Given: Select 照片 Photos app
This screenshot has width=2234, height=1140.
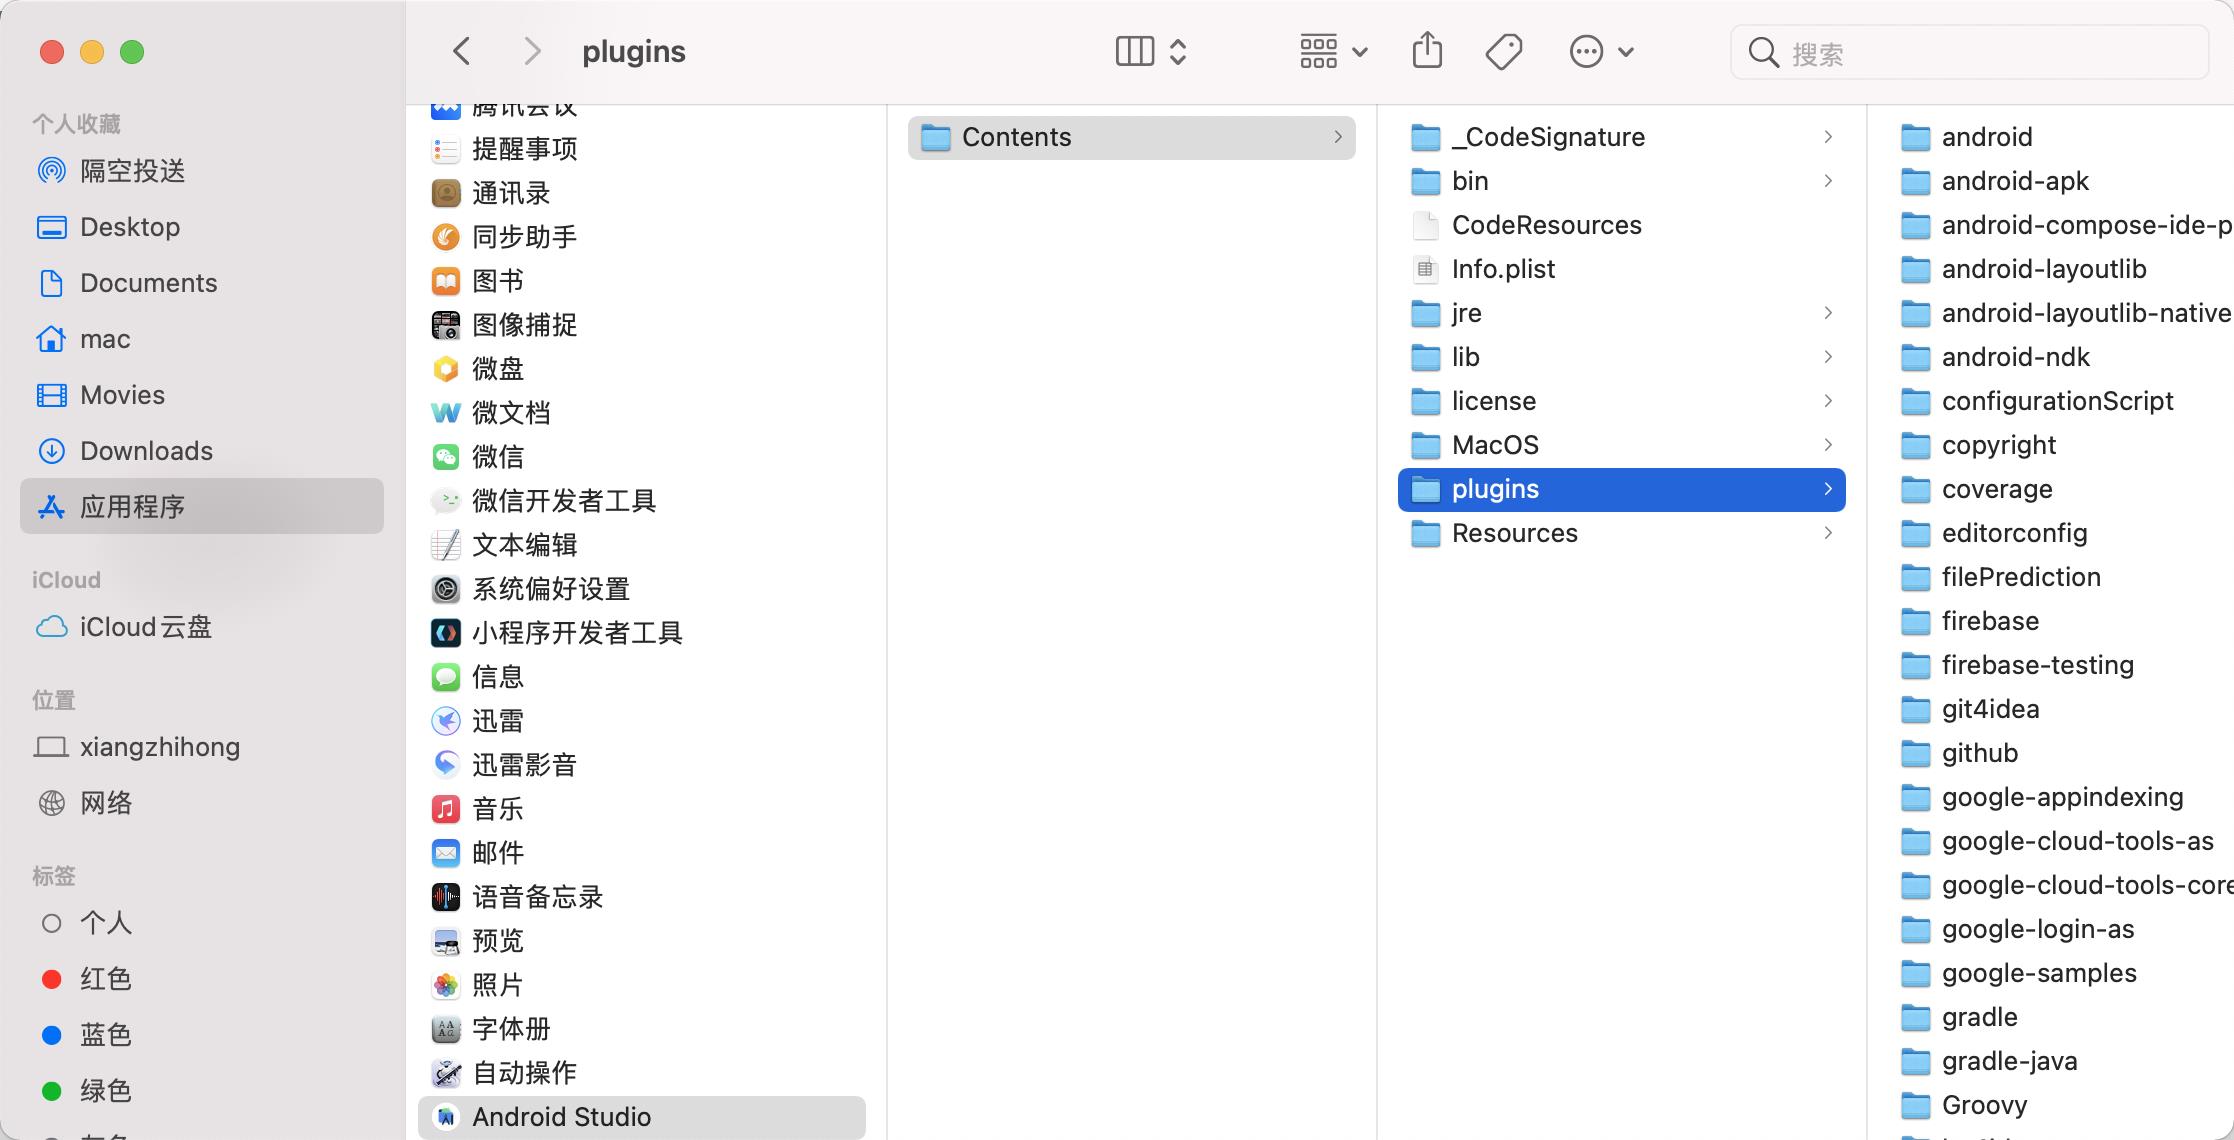Looking at the screenshot, I should 642,985.
